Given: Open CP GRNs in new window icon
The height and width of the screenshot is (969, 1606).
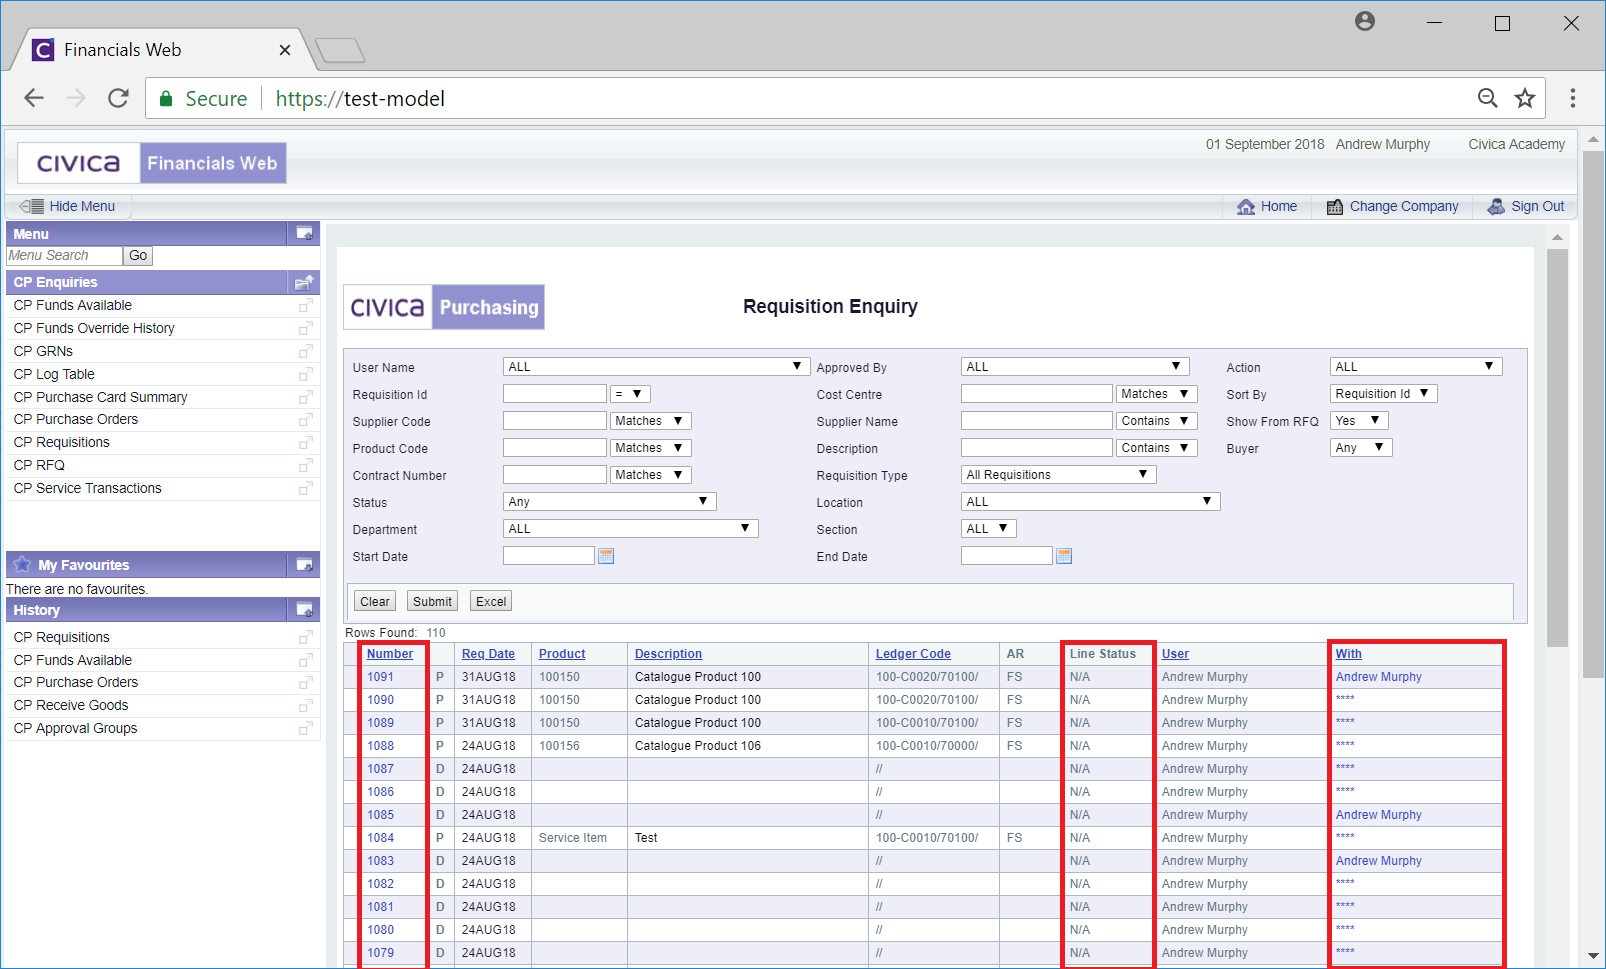Looking at the screenshot, I should 306,351.
